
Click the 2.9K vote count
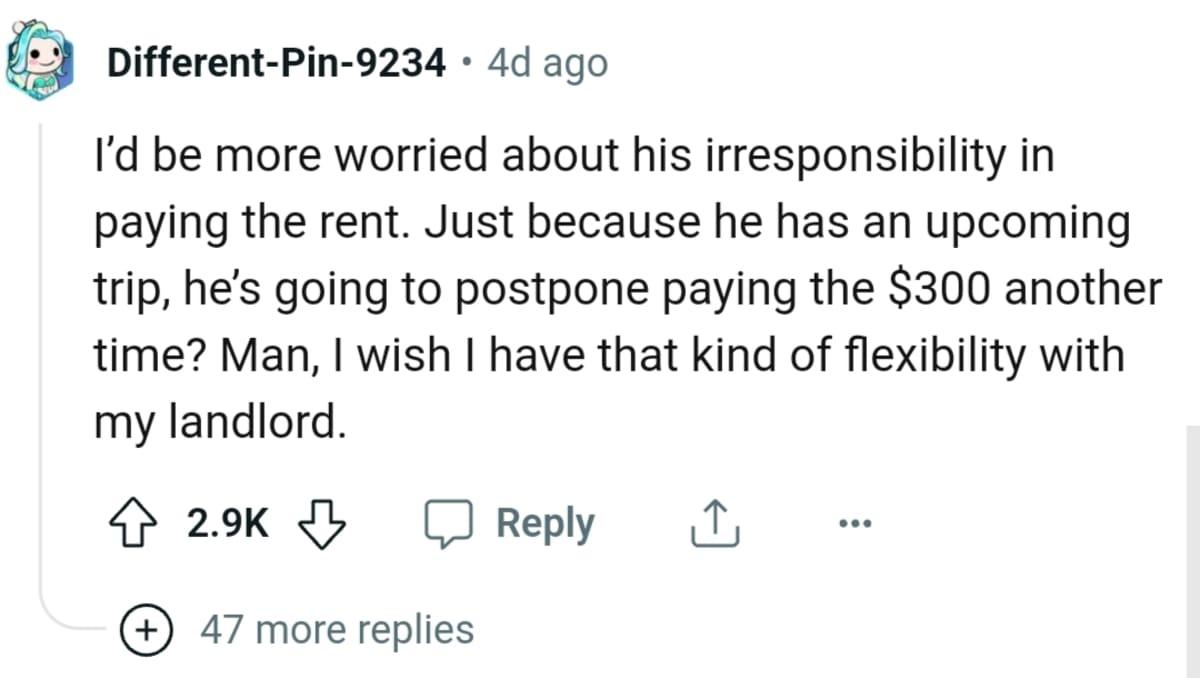(227, 523)
